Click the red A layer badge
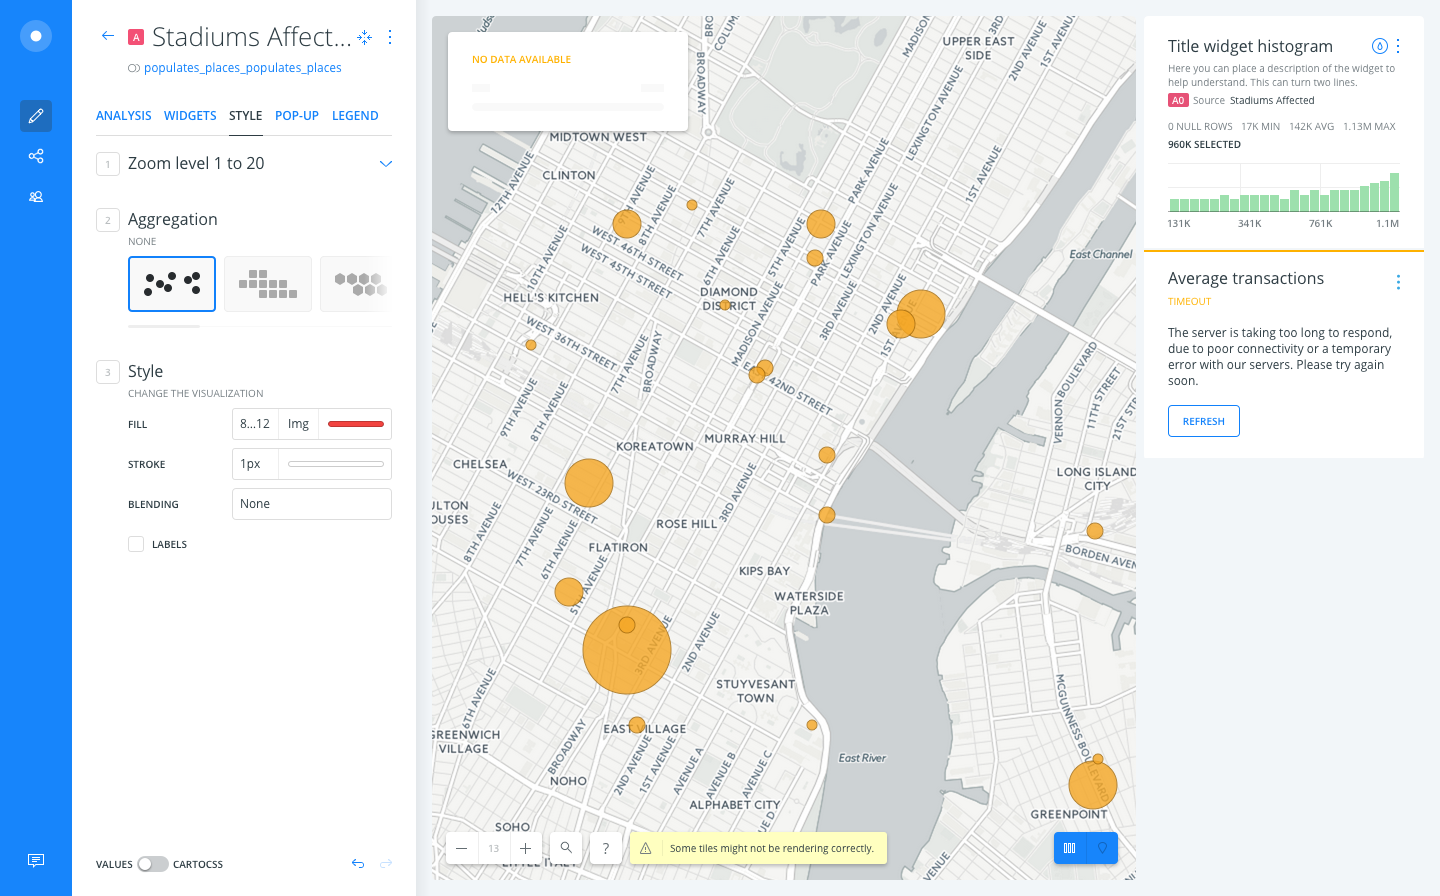Image resolution: width=1440 pixels, height=896 pixels. point(136,38)
